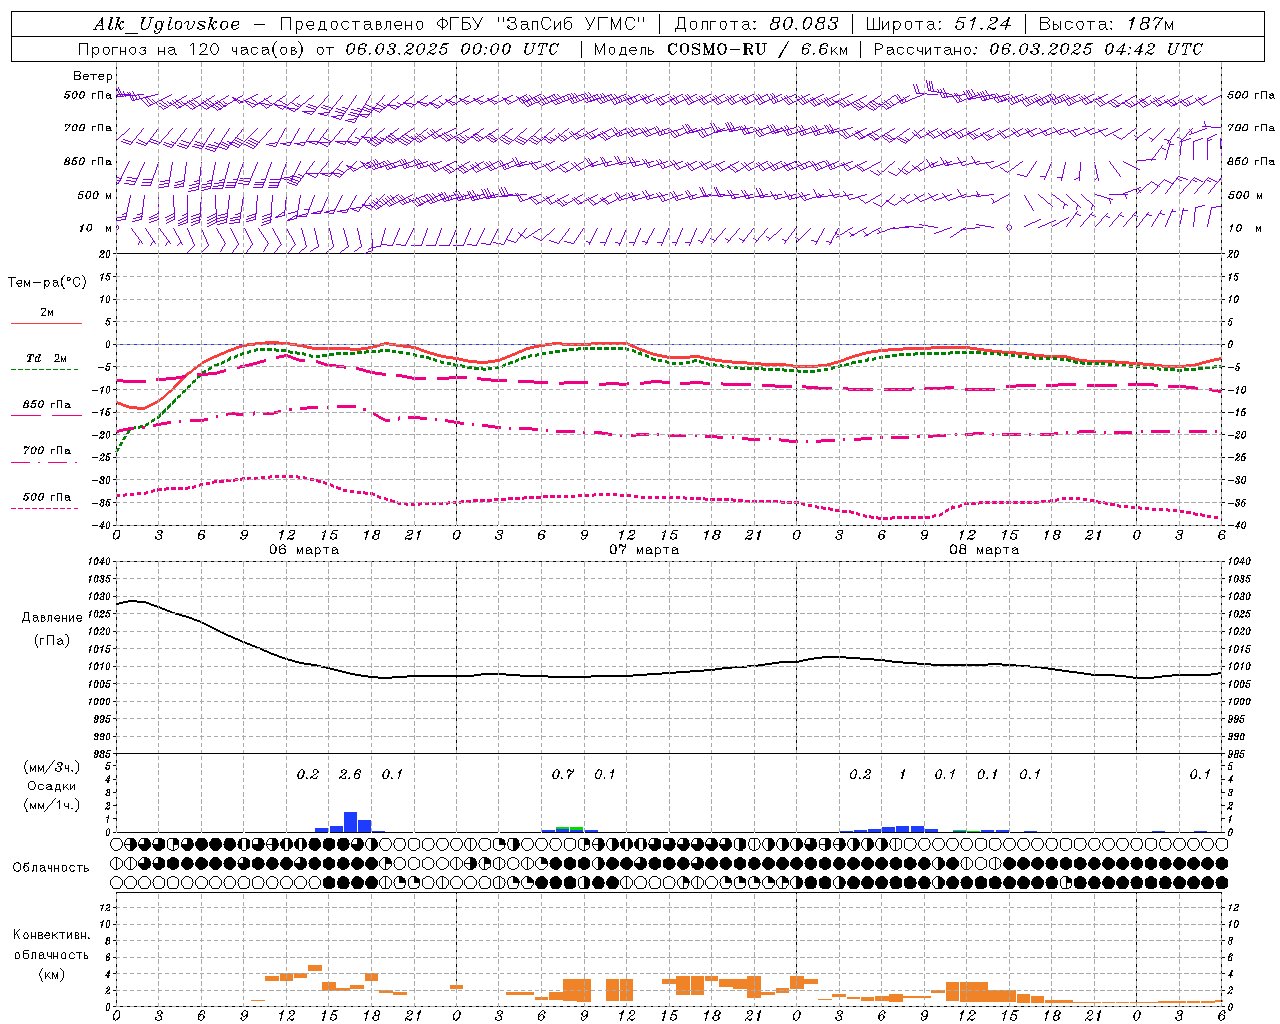This screenshot has height=1024, width=1280.
Task: Click the longitude value Долгота: 80.083
Action: [x=757, y=24]
